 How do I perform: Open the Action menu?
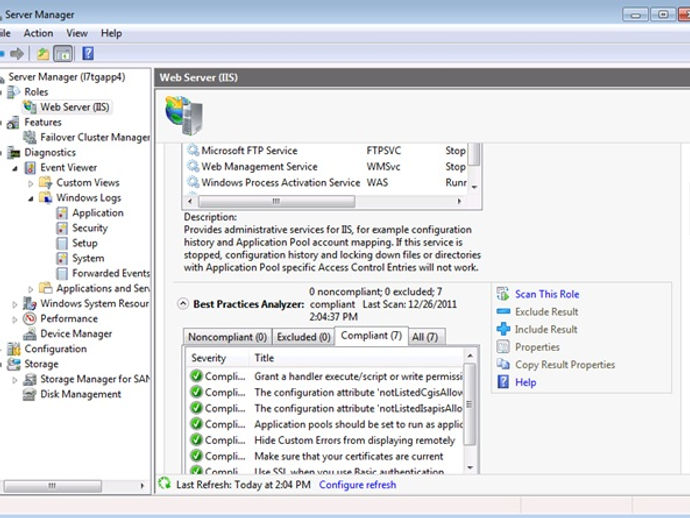pyautogui.click(x=38, y=33)
